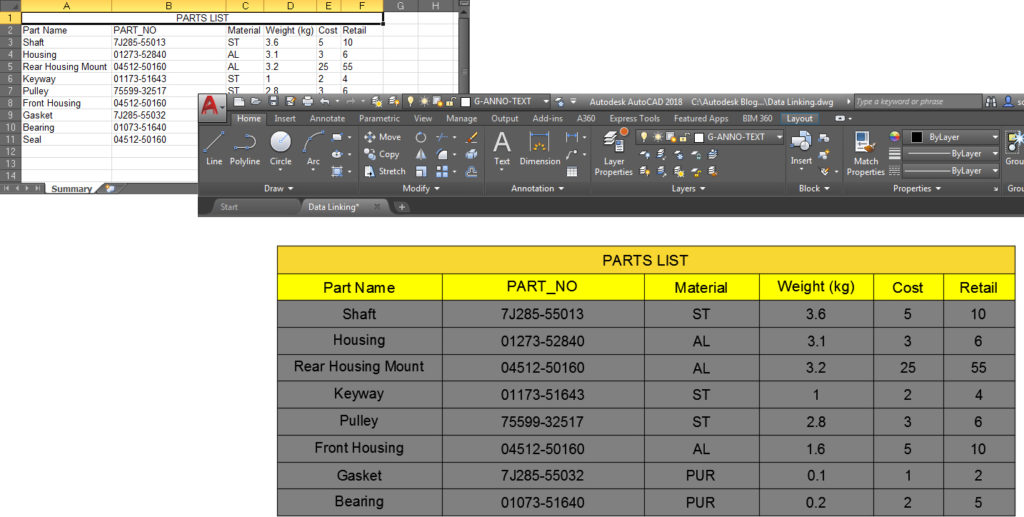Expand the Layers panel
Screen dimensions: 1024x517
[689, 189]
